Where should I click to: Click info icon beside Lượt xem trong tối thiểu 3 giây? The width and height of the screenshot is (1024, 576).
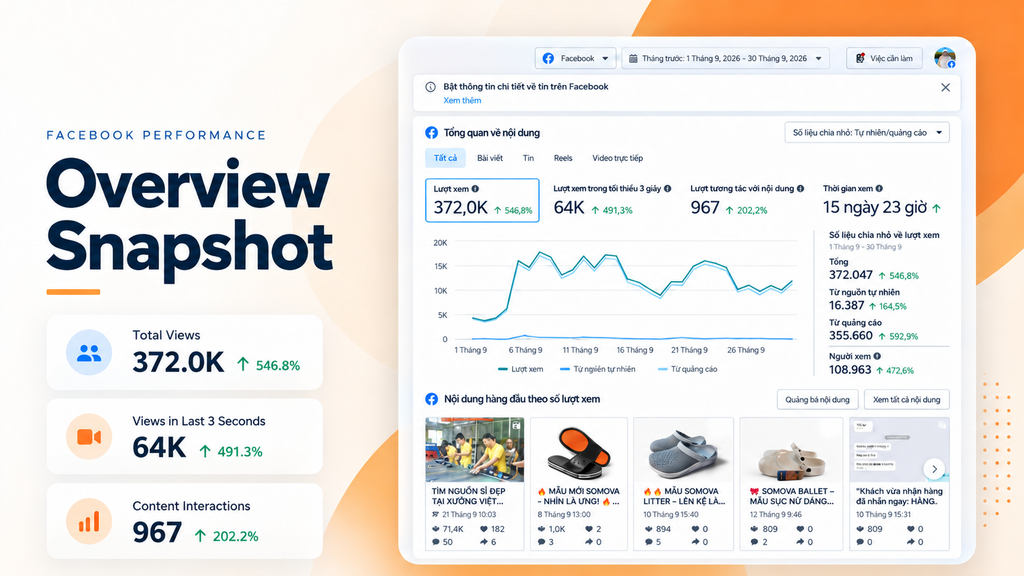point(667,189)
